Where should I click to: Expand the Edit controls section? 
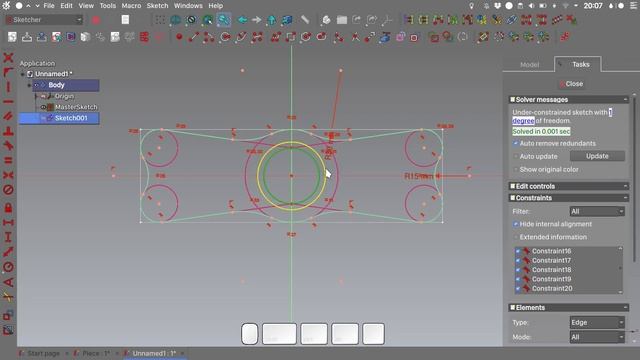point(625,186)
